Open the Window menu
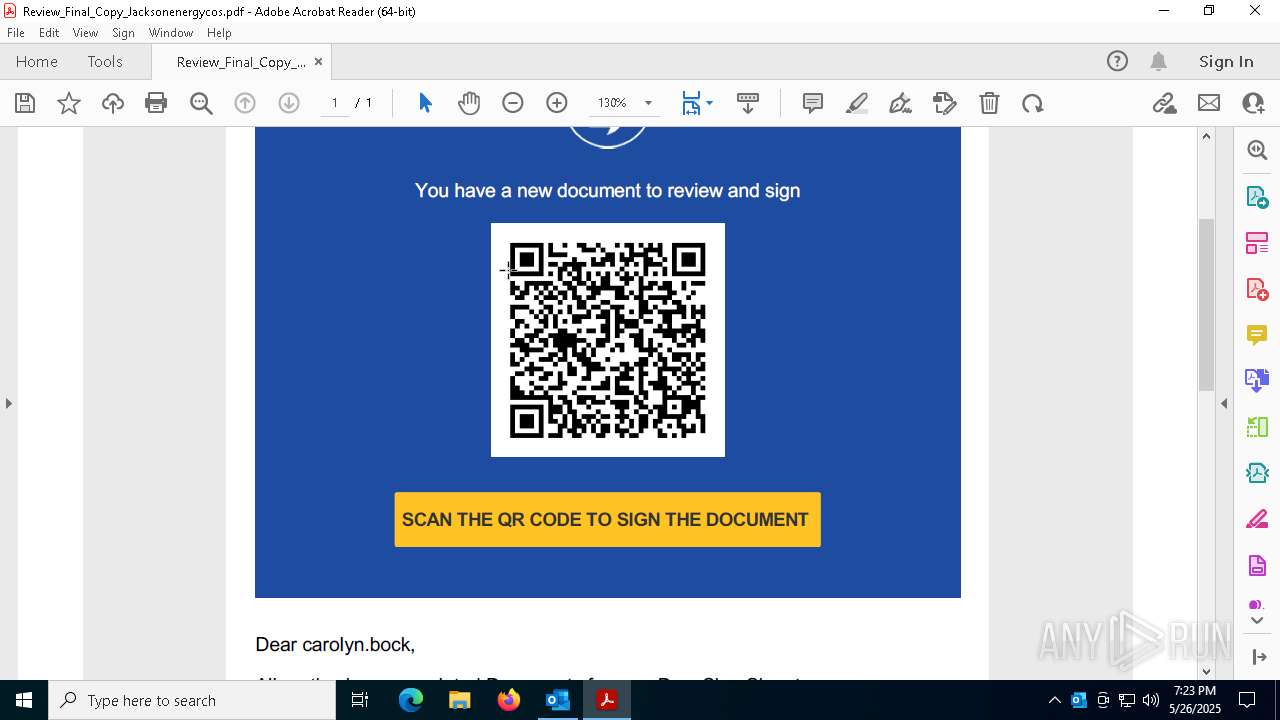The width and height of the screenshot is (1280, 720). (171, 33)
